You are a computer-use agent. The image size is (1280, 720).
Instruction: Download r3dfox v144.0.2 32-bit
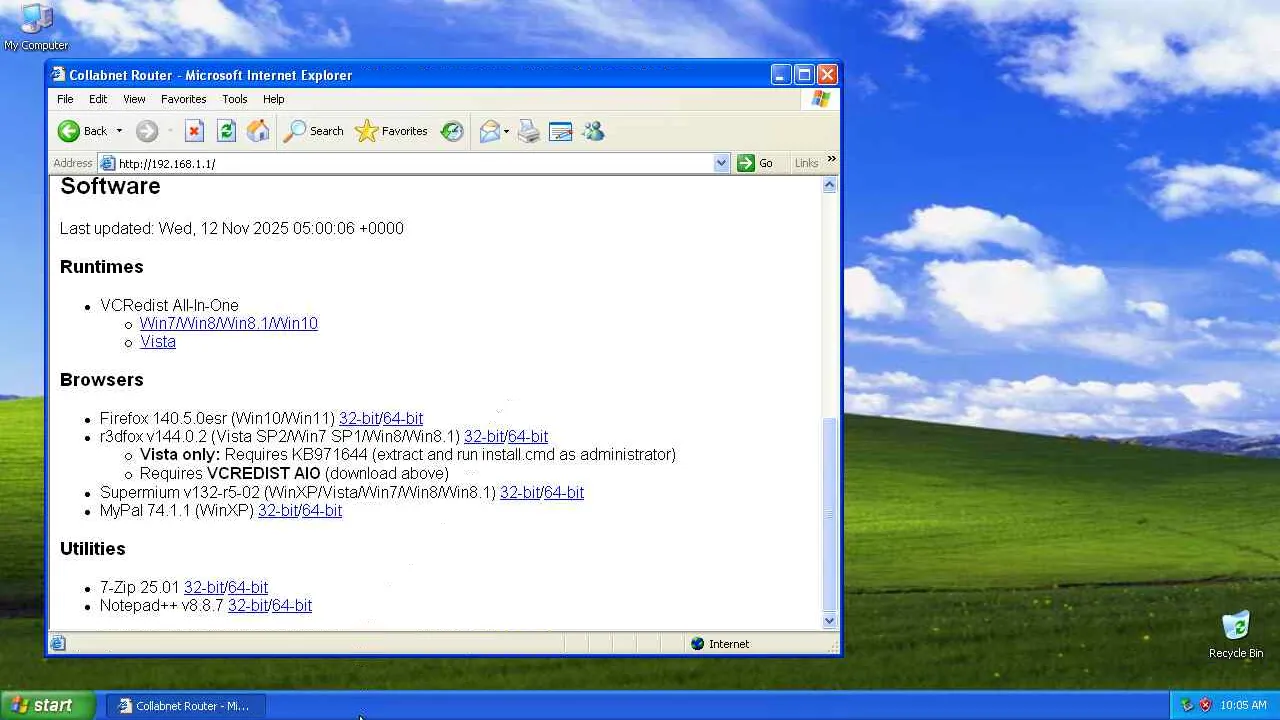(x=484, y=437)
